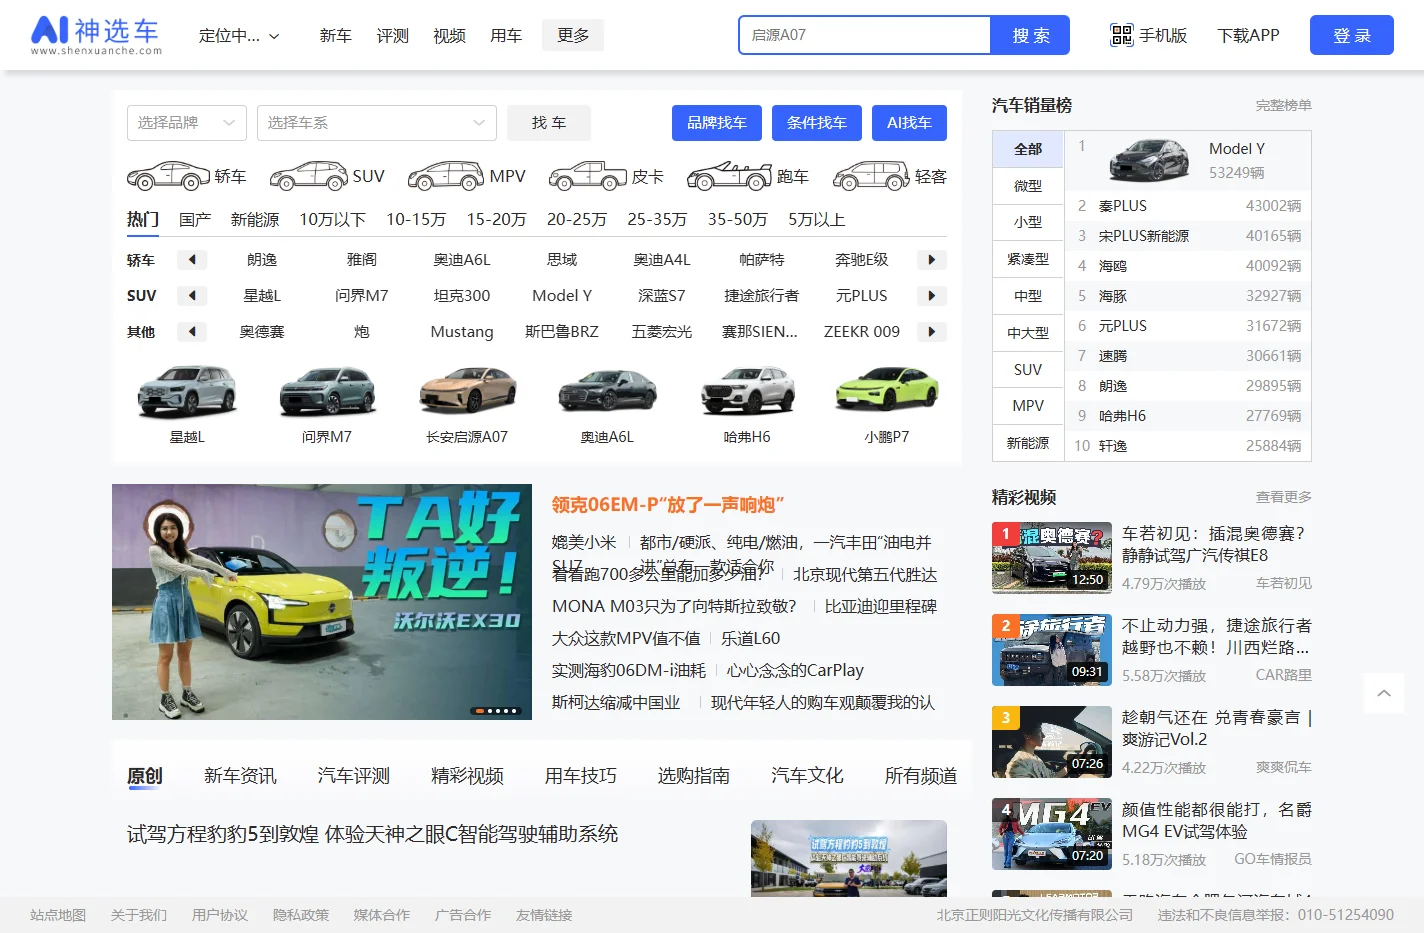Switch to the 所有频道 content tab
The width and height of the screenshot is (1424, 933).
tap(921, 776)
